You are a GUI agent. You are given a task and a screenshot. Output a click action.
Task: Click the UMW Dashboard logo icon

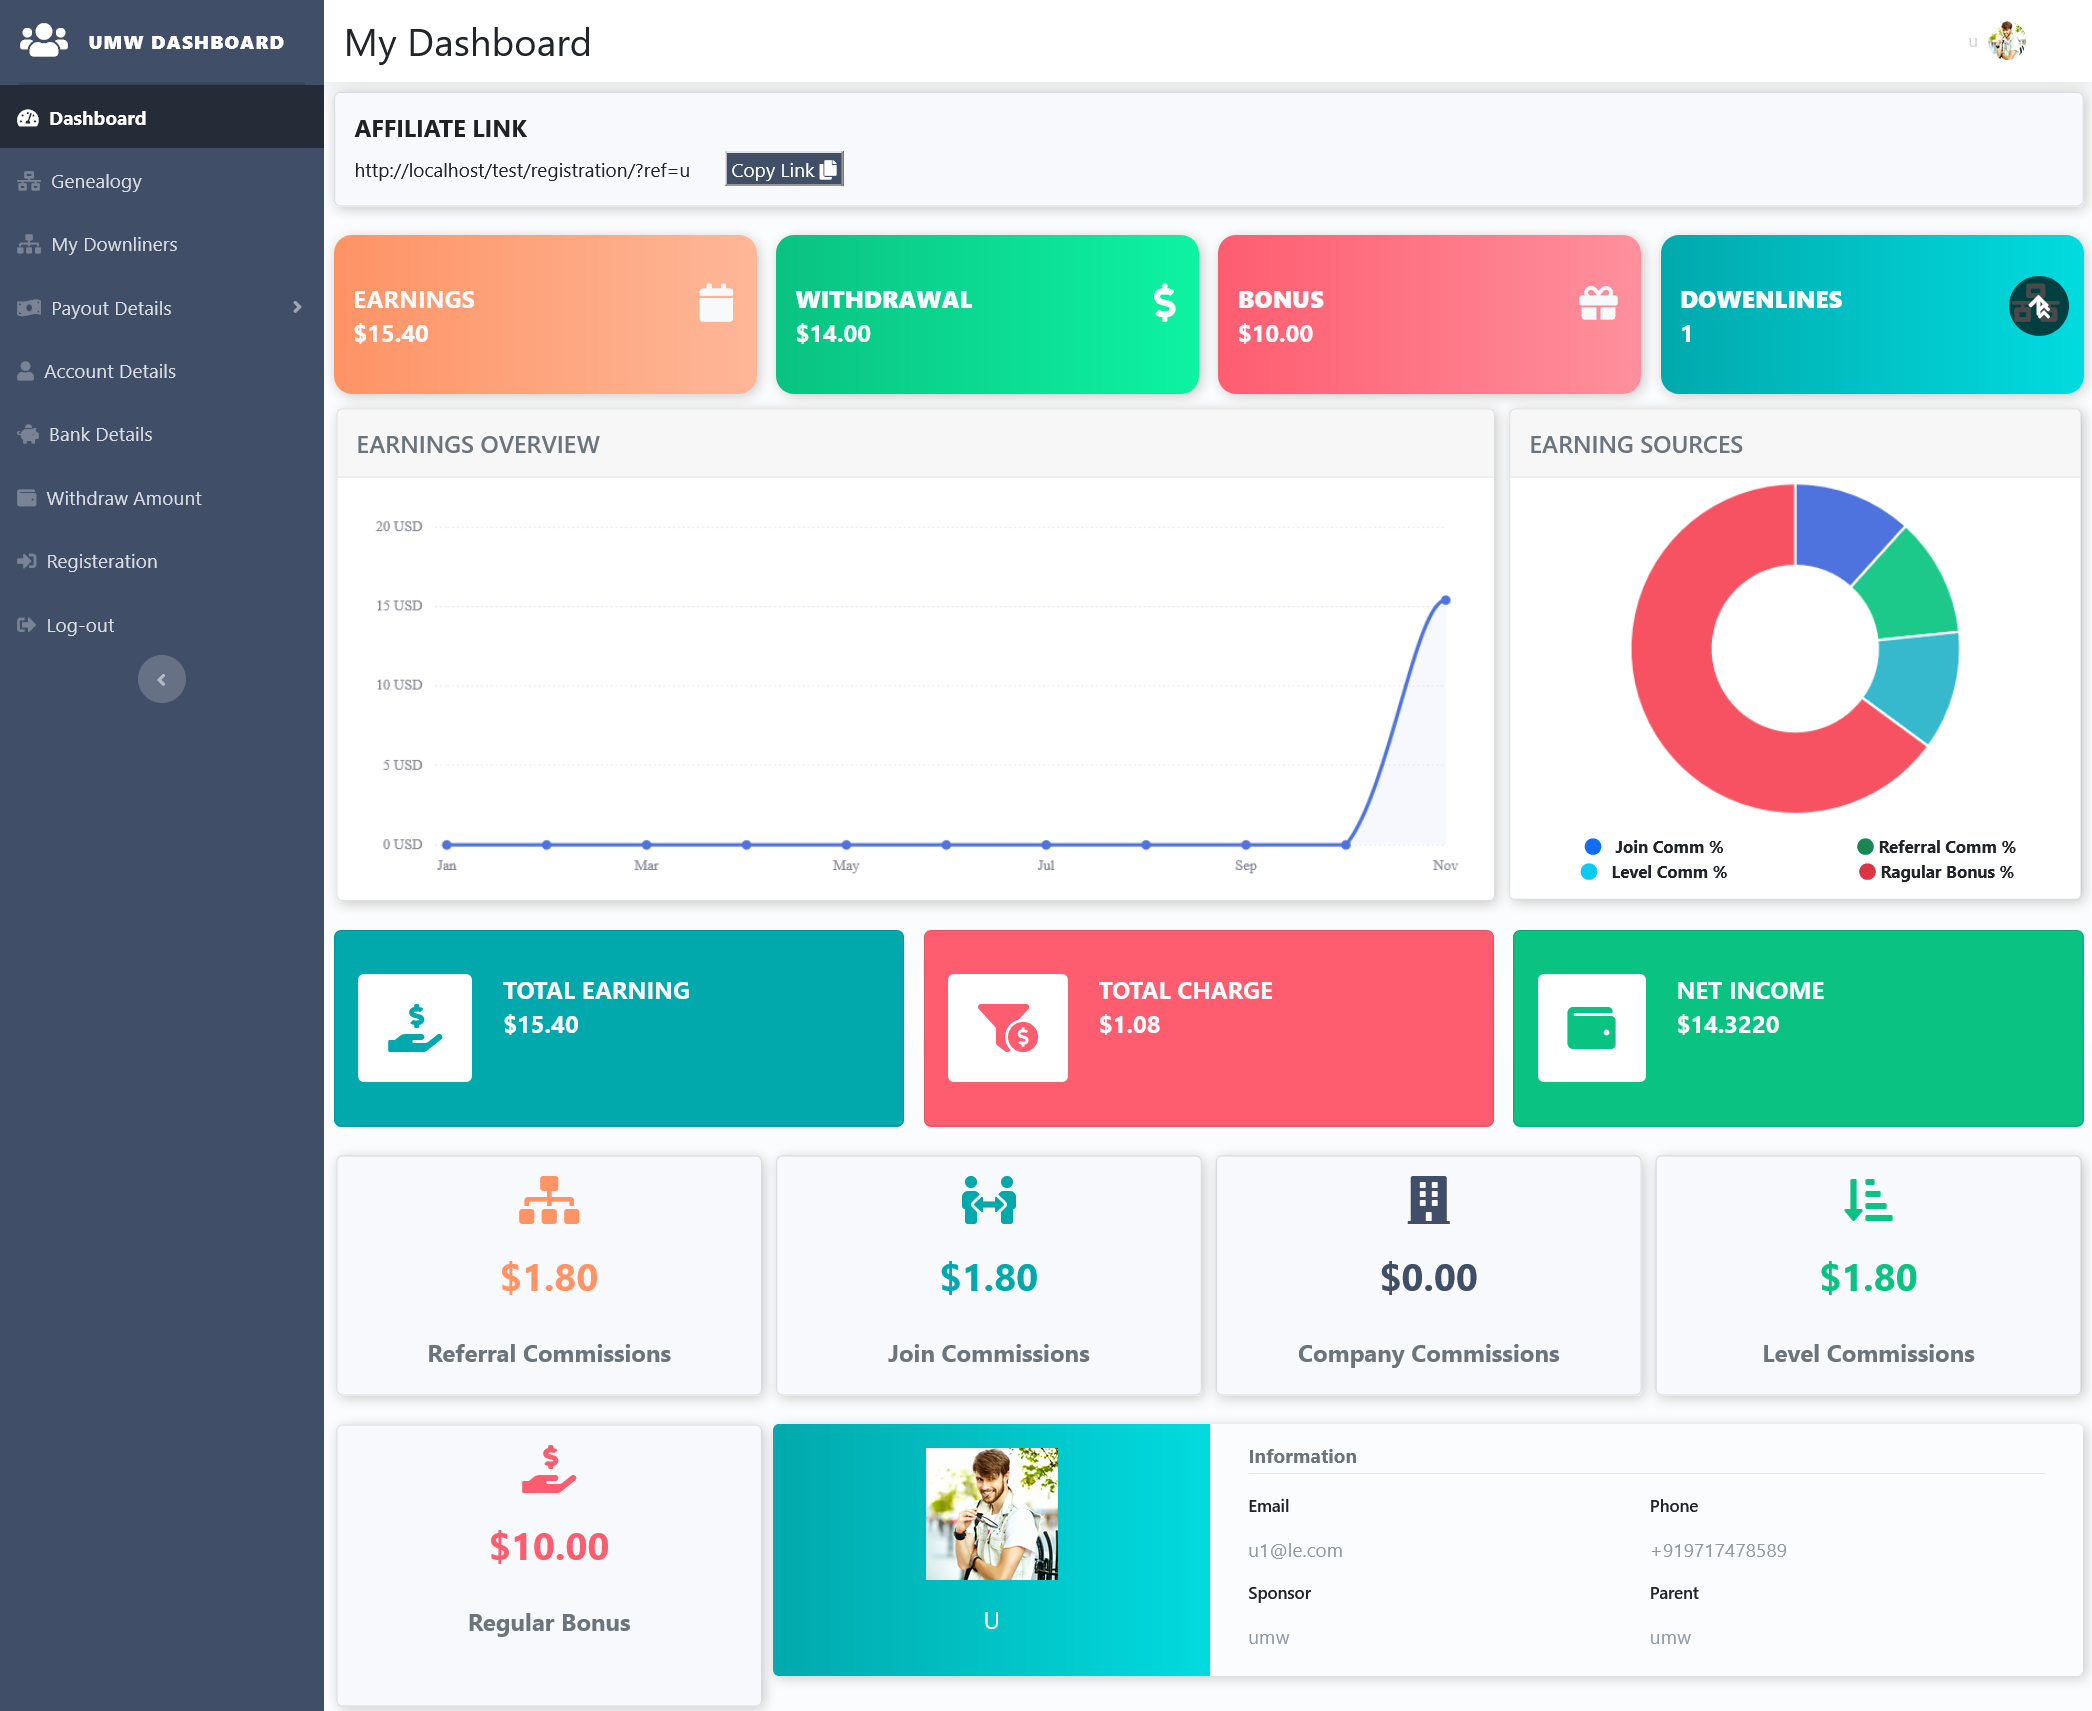click(x=42, y=40)
